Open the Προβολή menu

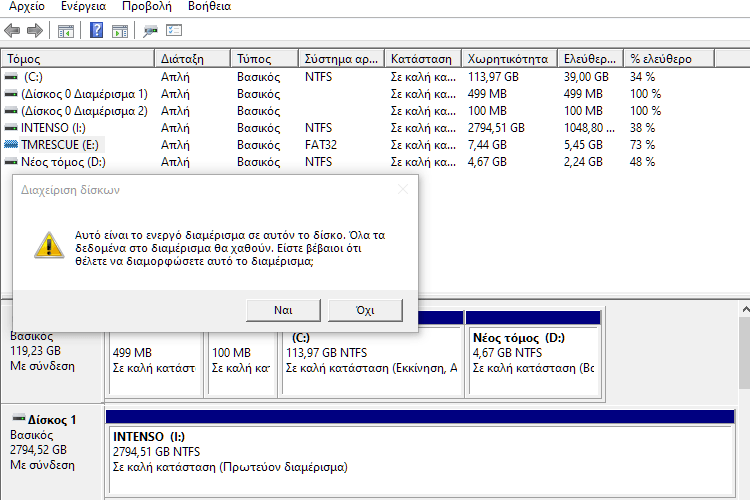click(x=147, y=6)
